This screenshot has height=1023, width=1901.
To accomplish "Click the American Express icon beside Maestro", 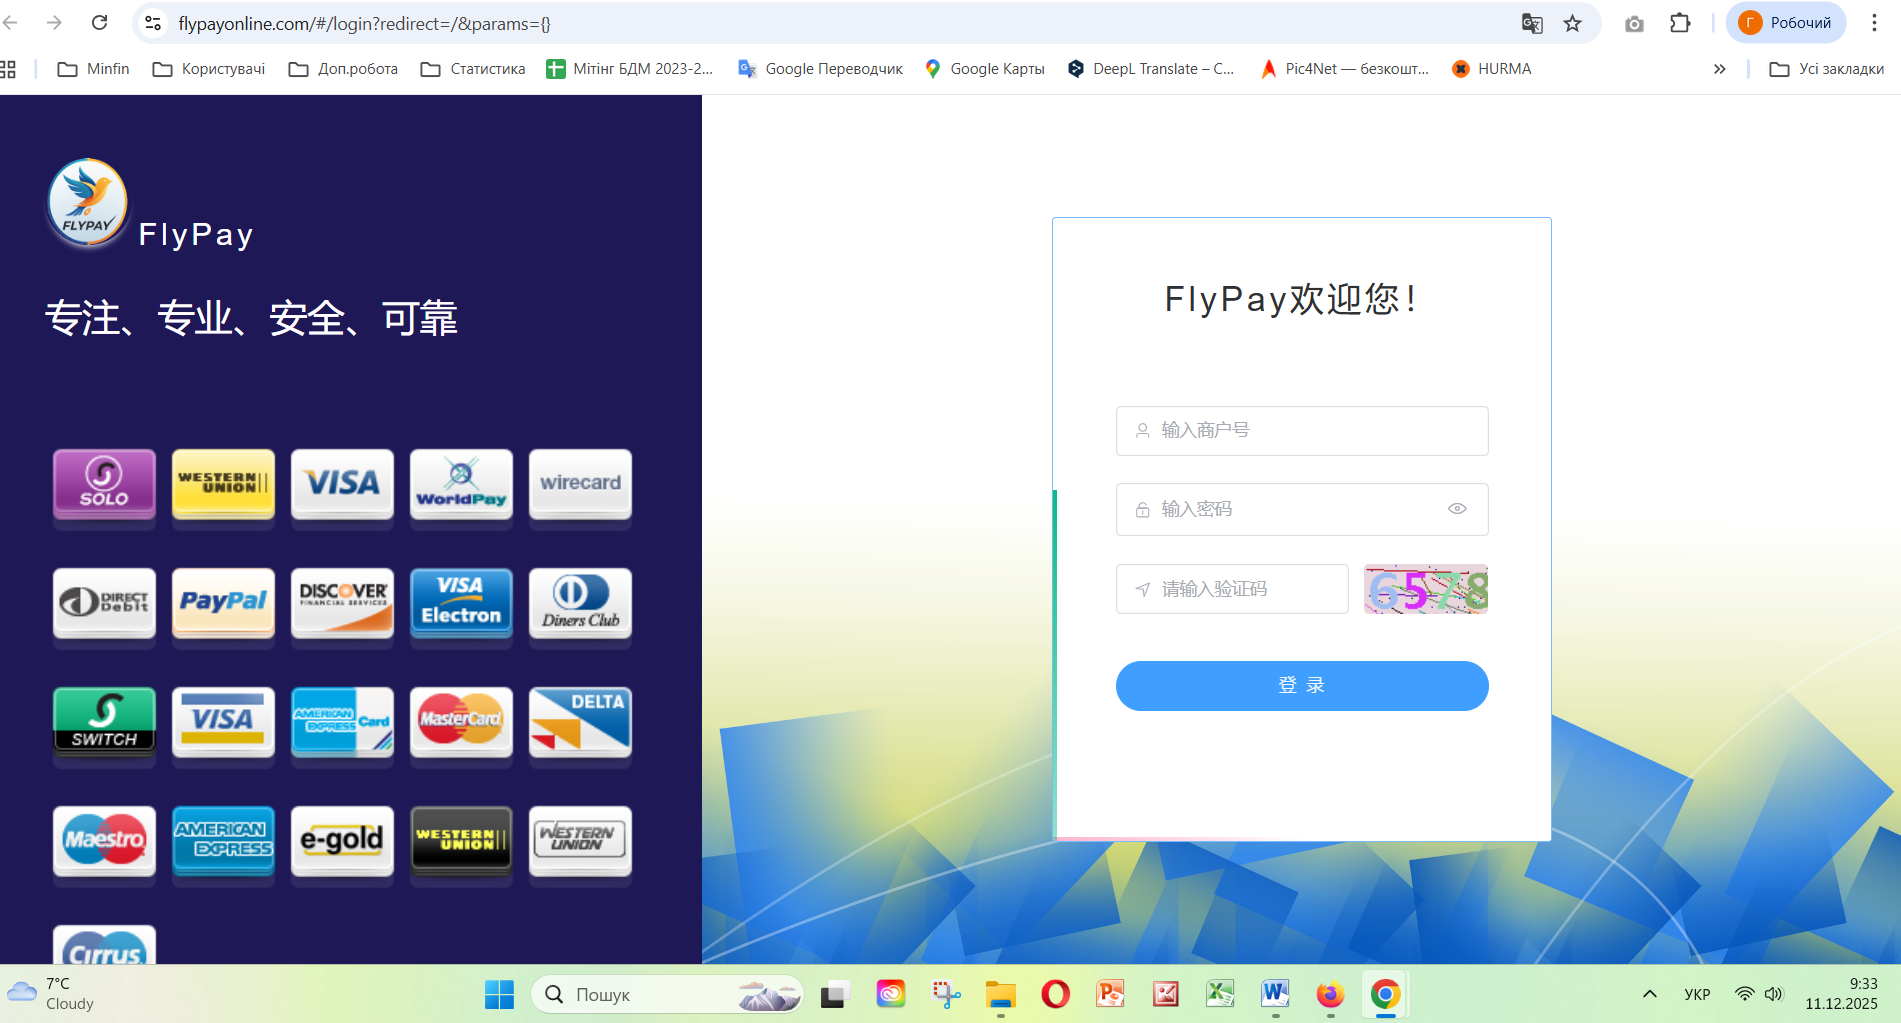I will (223, 841).
